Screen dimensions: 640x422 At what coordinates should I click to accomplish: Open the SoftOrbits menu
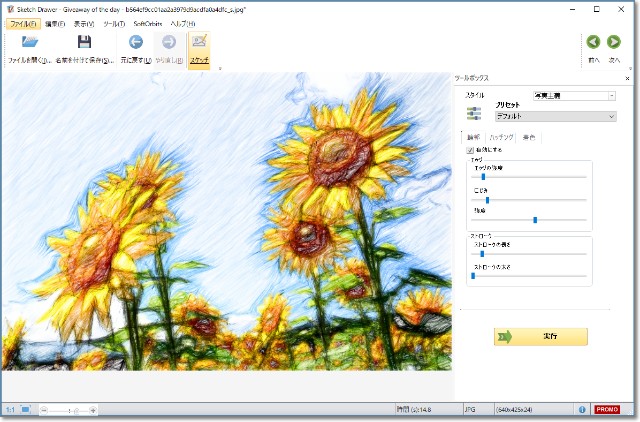(148, 23)
